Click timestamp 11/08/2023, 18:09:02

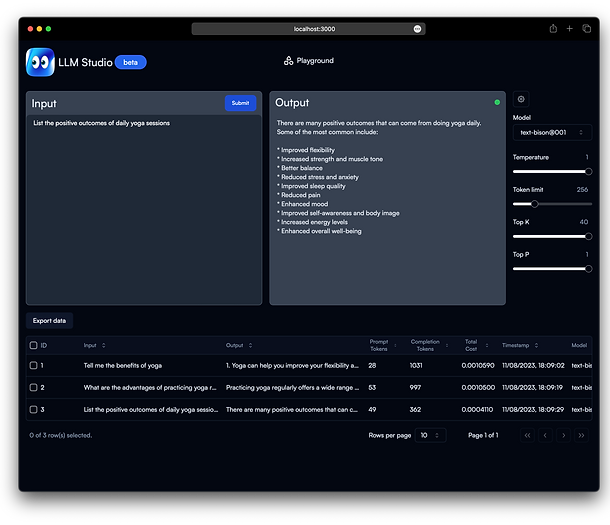(533, 366)
